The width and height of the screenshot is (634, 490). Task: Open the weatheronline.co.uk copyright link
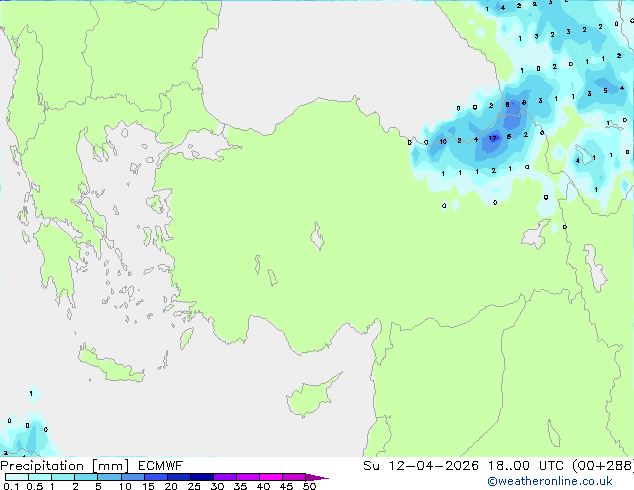click(550, 481)
